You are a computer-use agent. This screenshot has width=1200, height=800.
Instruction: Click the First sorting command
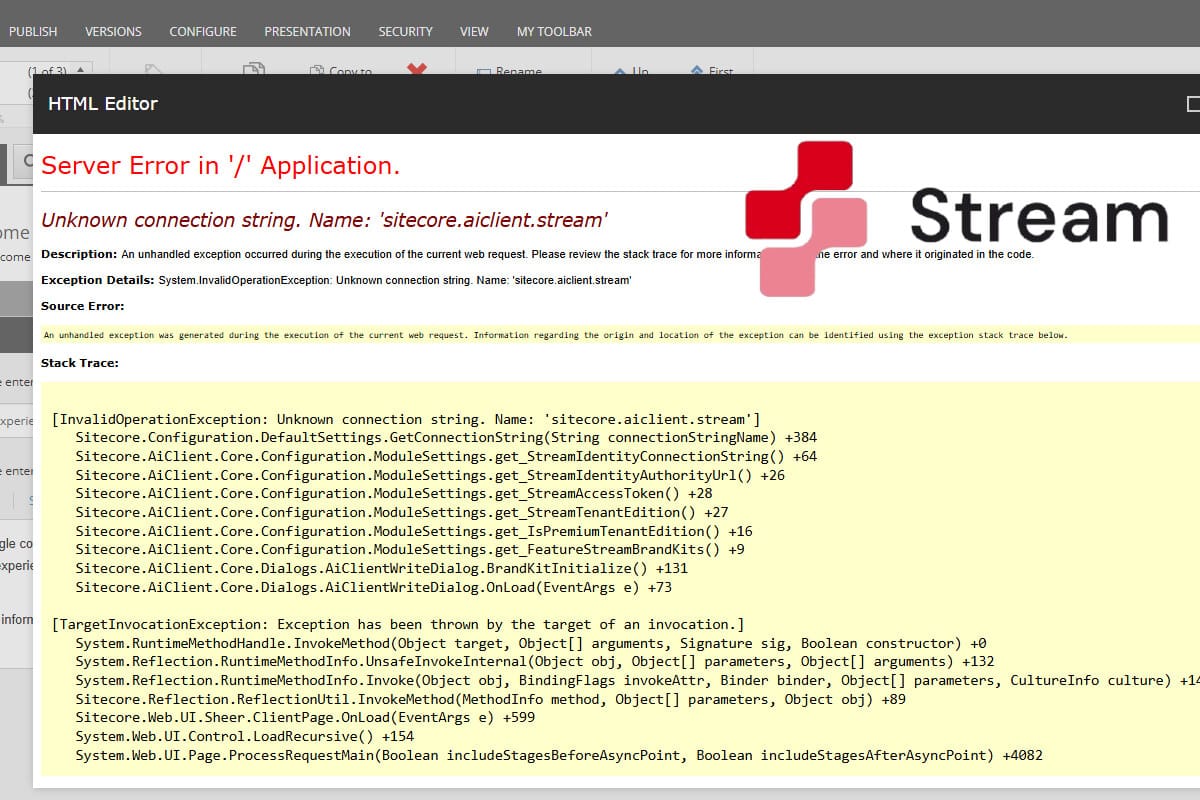[712, 70]
